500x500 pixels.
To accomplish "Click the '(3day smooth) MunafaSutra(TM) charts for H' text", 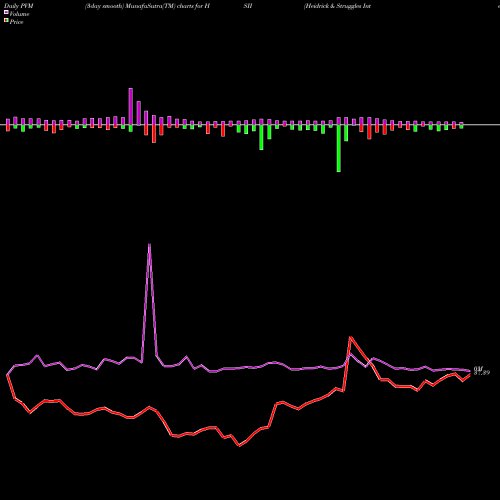I will coord(147,6).
